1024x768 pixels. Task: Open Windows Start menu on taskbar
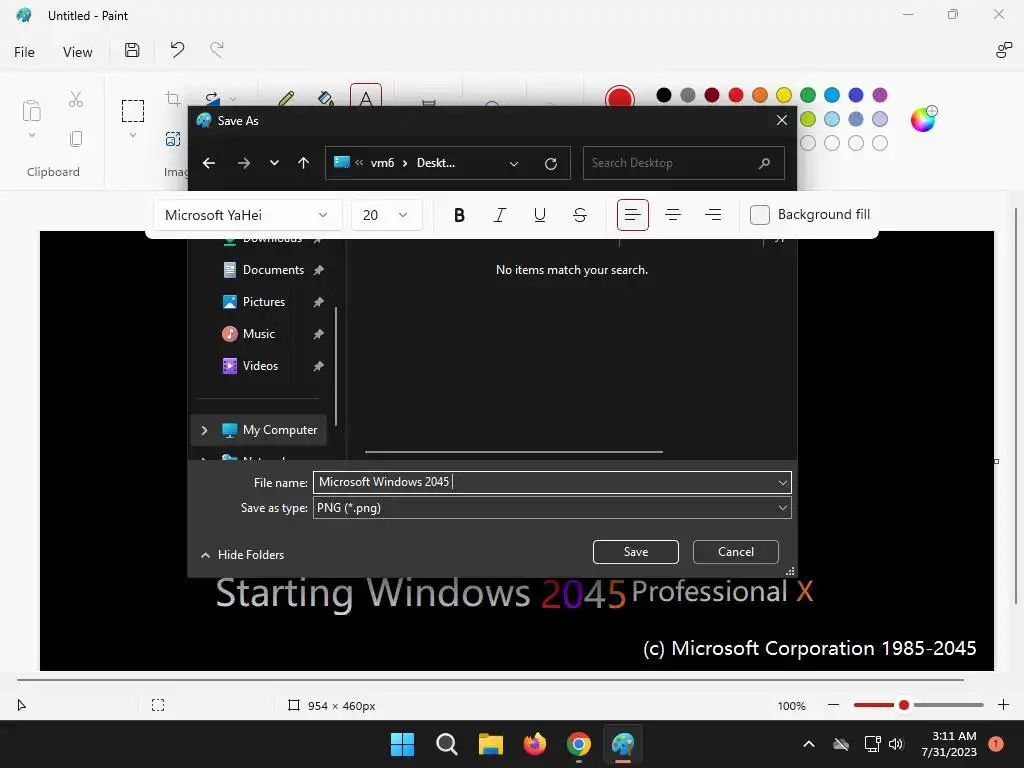tap(402, 744)
